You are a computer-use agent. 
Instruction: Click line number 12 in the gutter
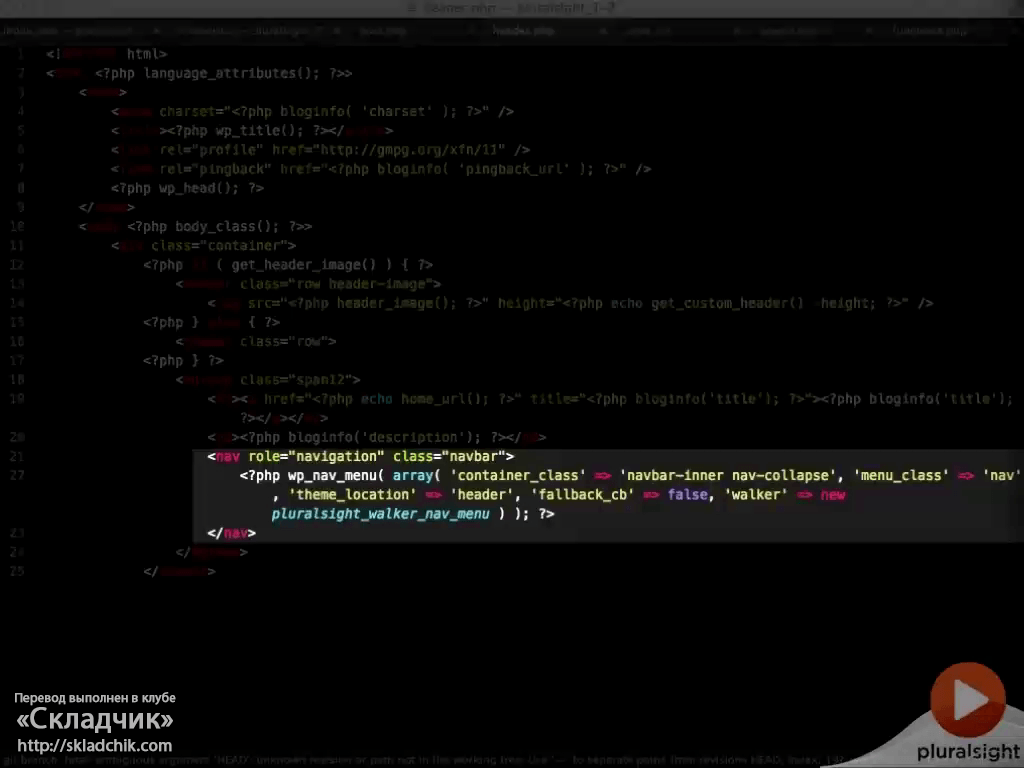click(x=17, y=264)
